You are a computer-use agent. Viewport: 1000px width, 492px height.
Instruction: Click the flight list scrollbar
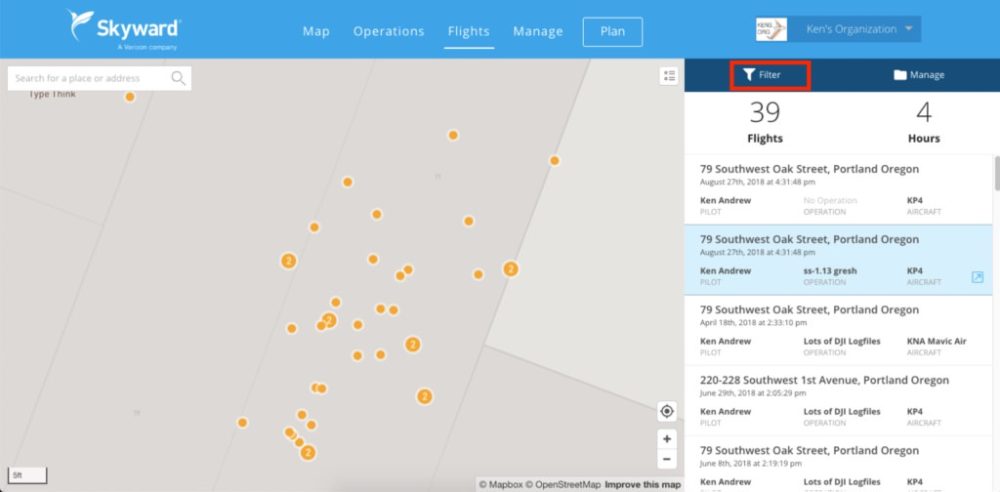pyautogui.click(x=995, y=173)
